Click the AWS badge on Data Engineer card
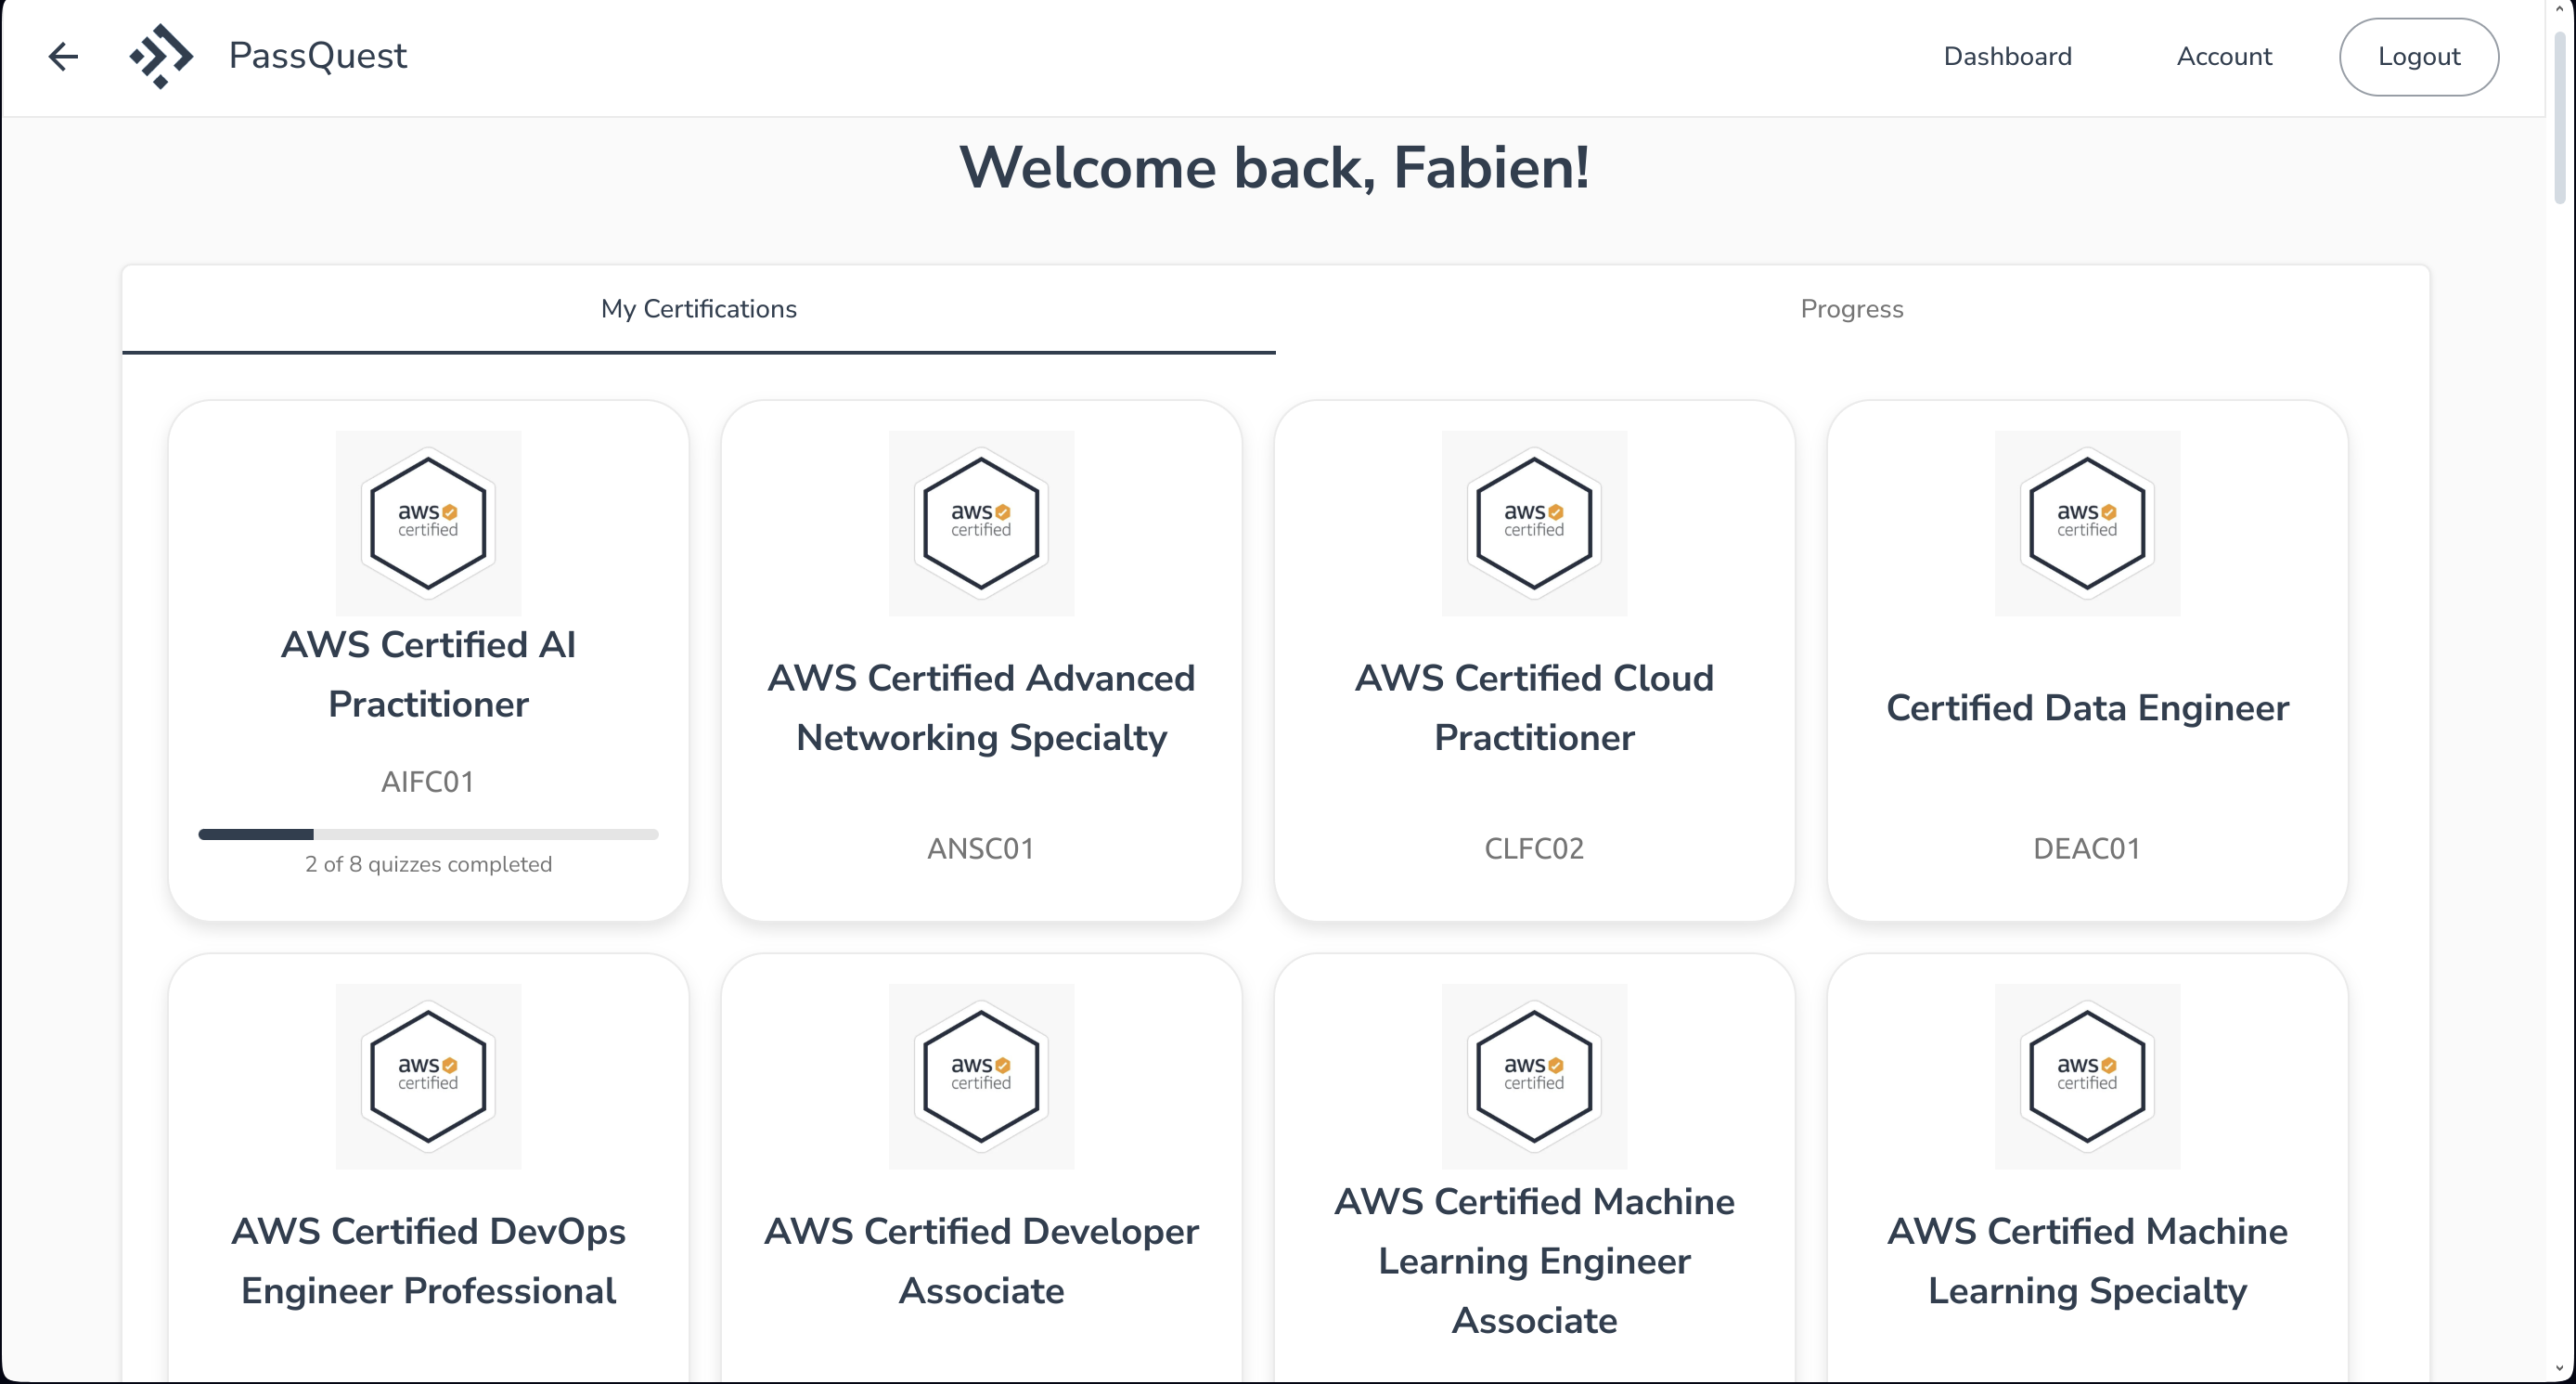Screen dimensions: 2576x1384 pyautogui.click(x=2087, y=523)
